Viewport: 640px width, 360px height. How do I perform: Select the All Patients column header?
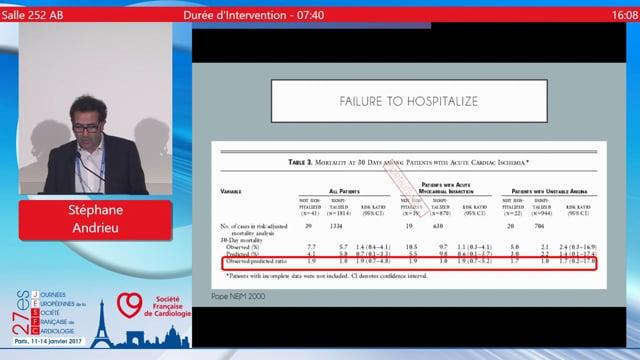point(344,191)
